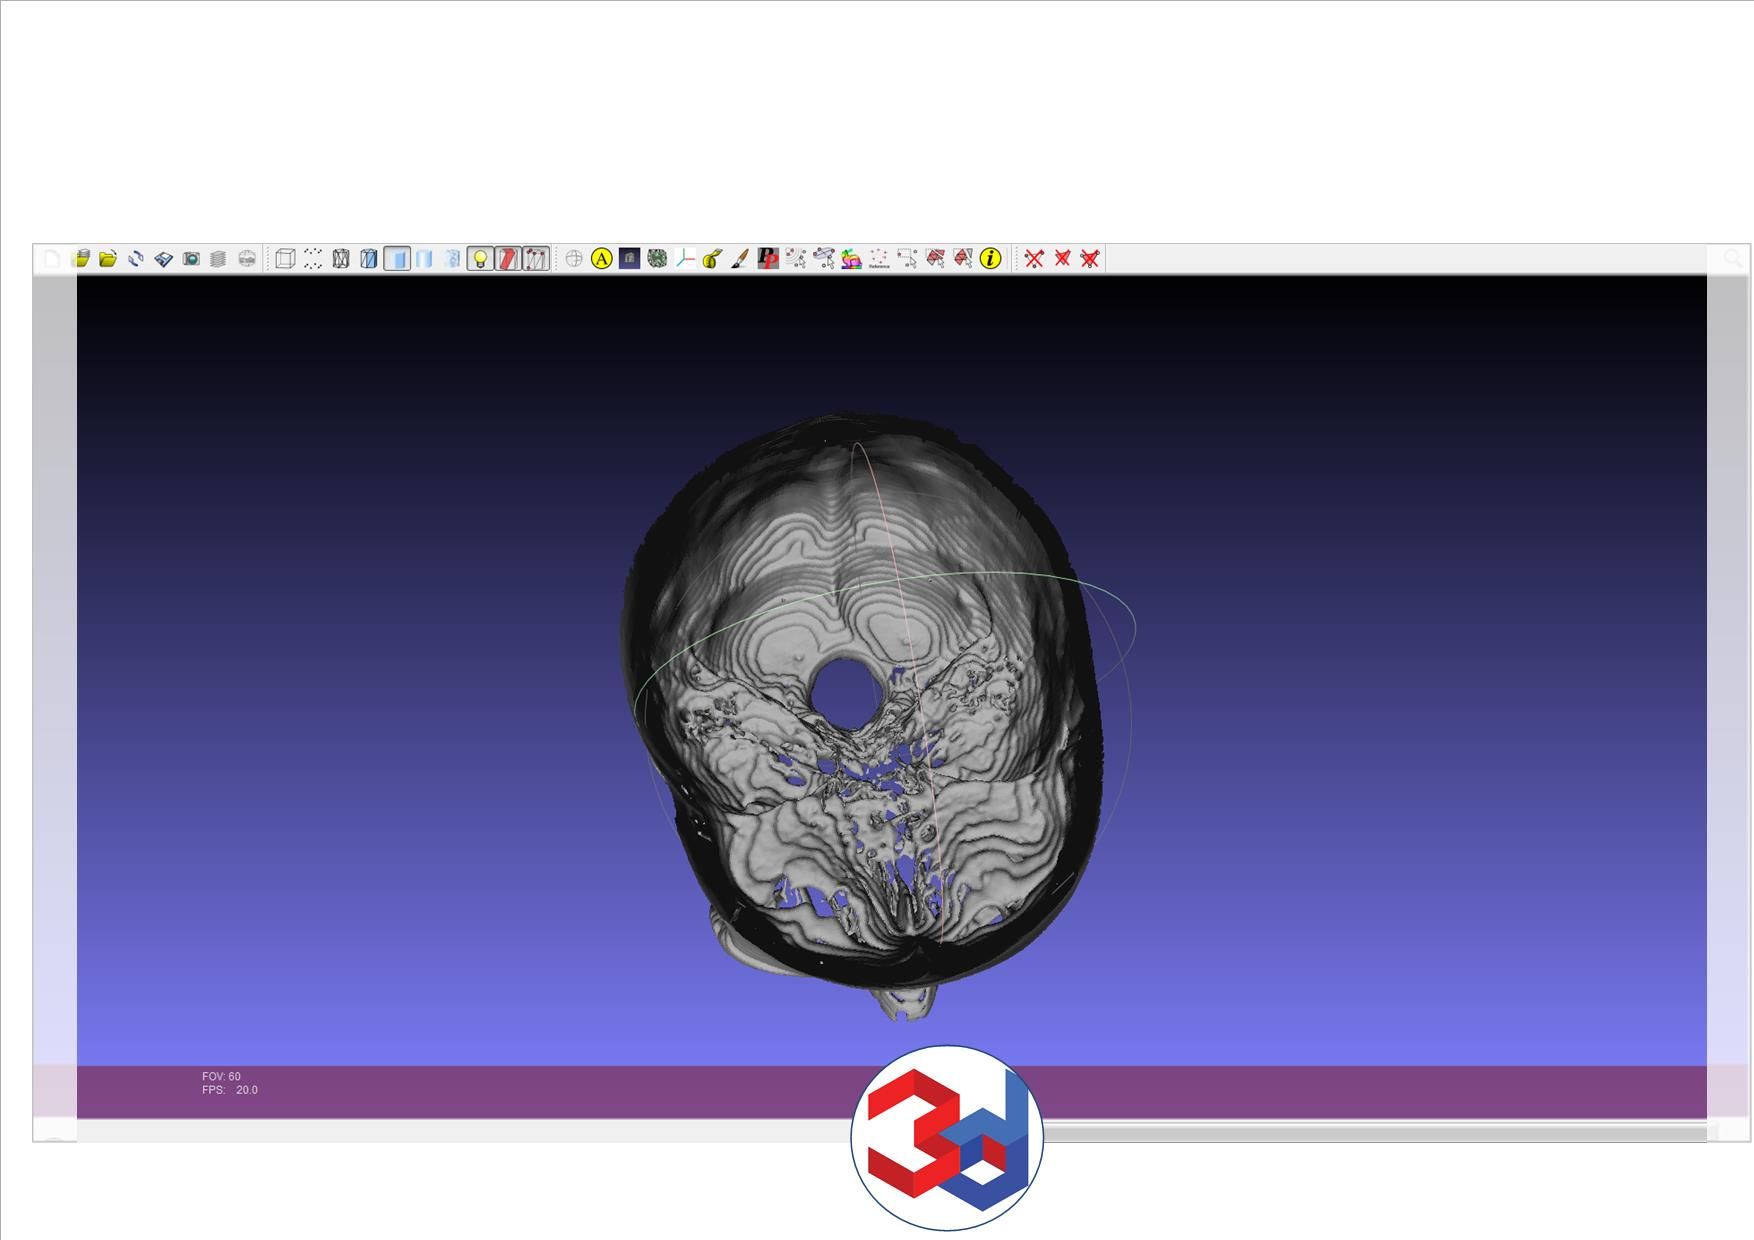Toggle points rendering mode icon

pyautogui.click(x=313, y=259)
